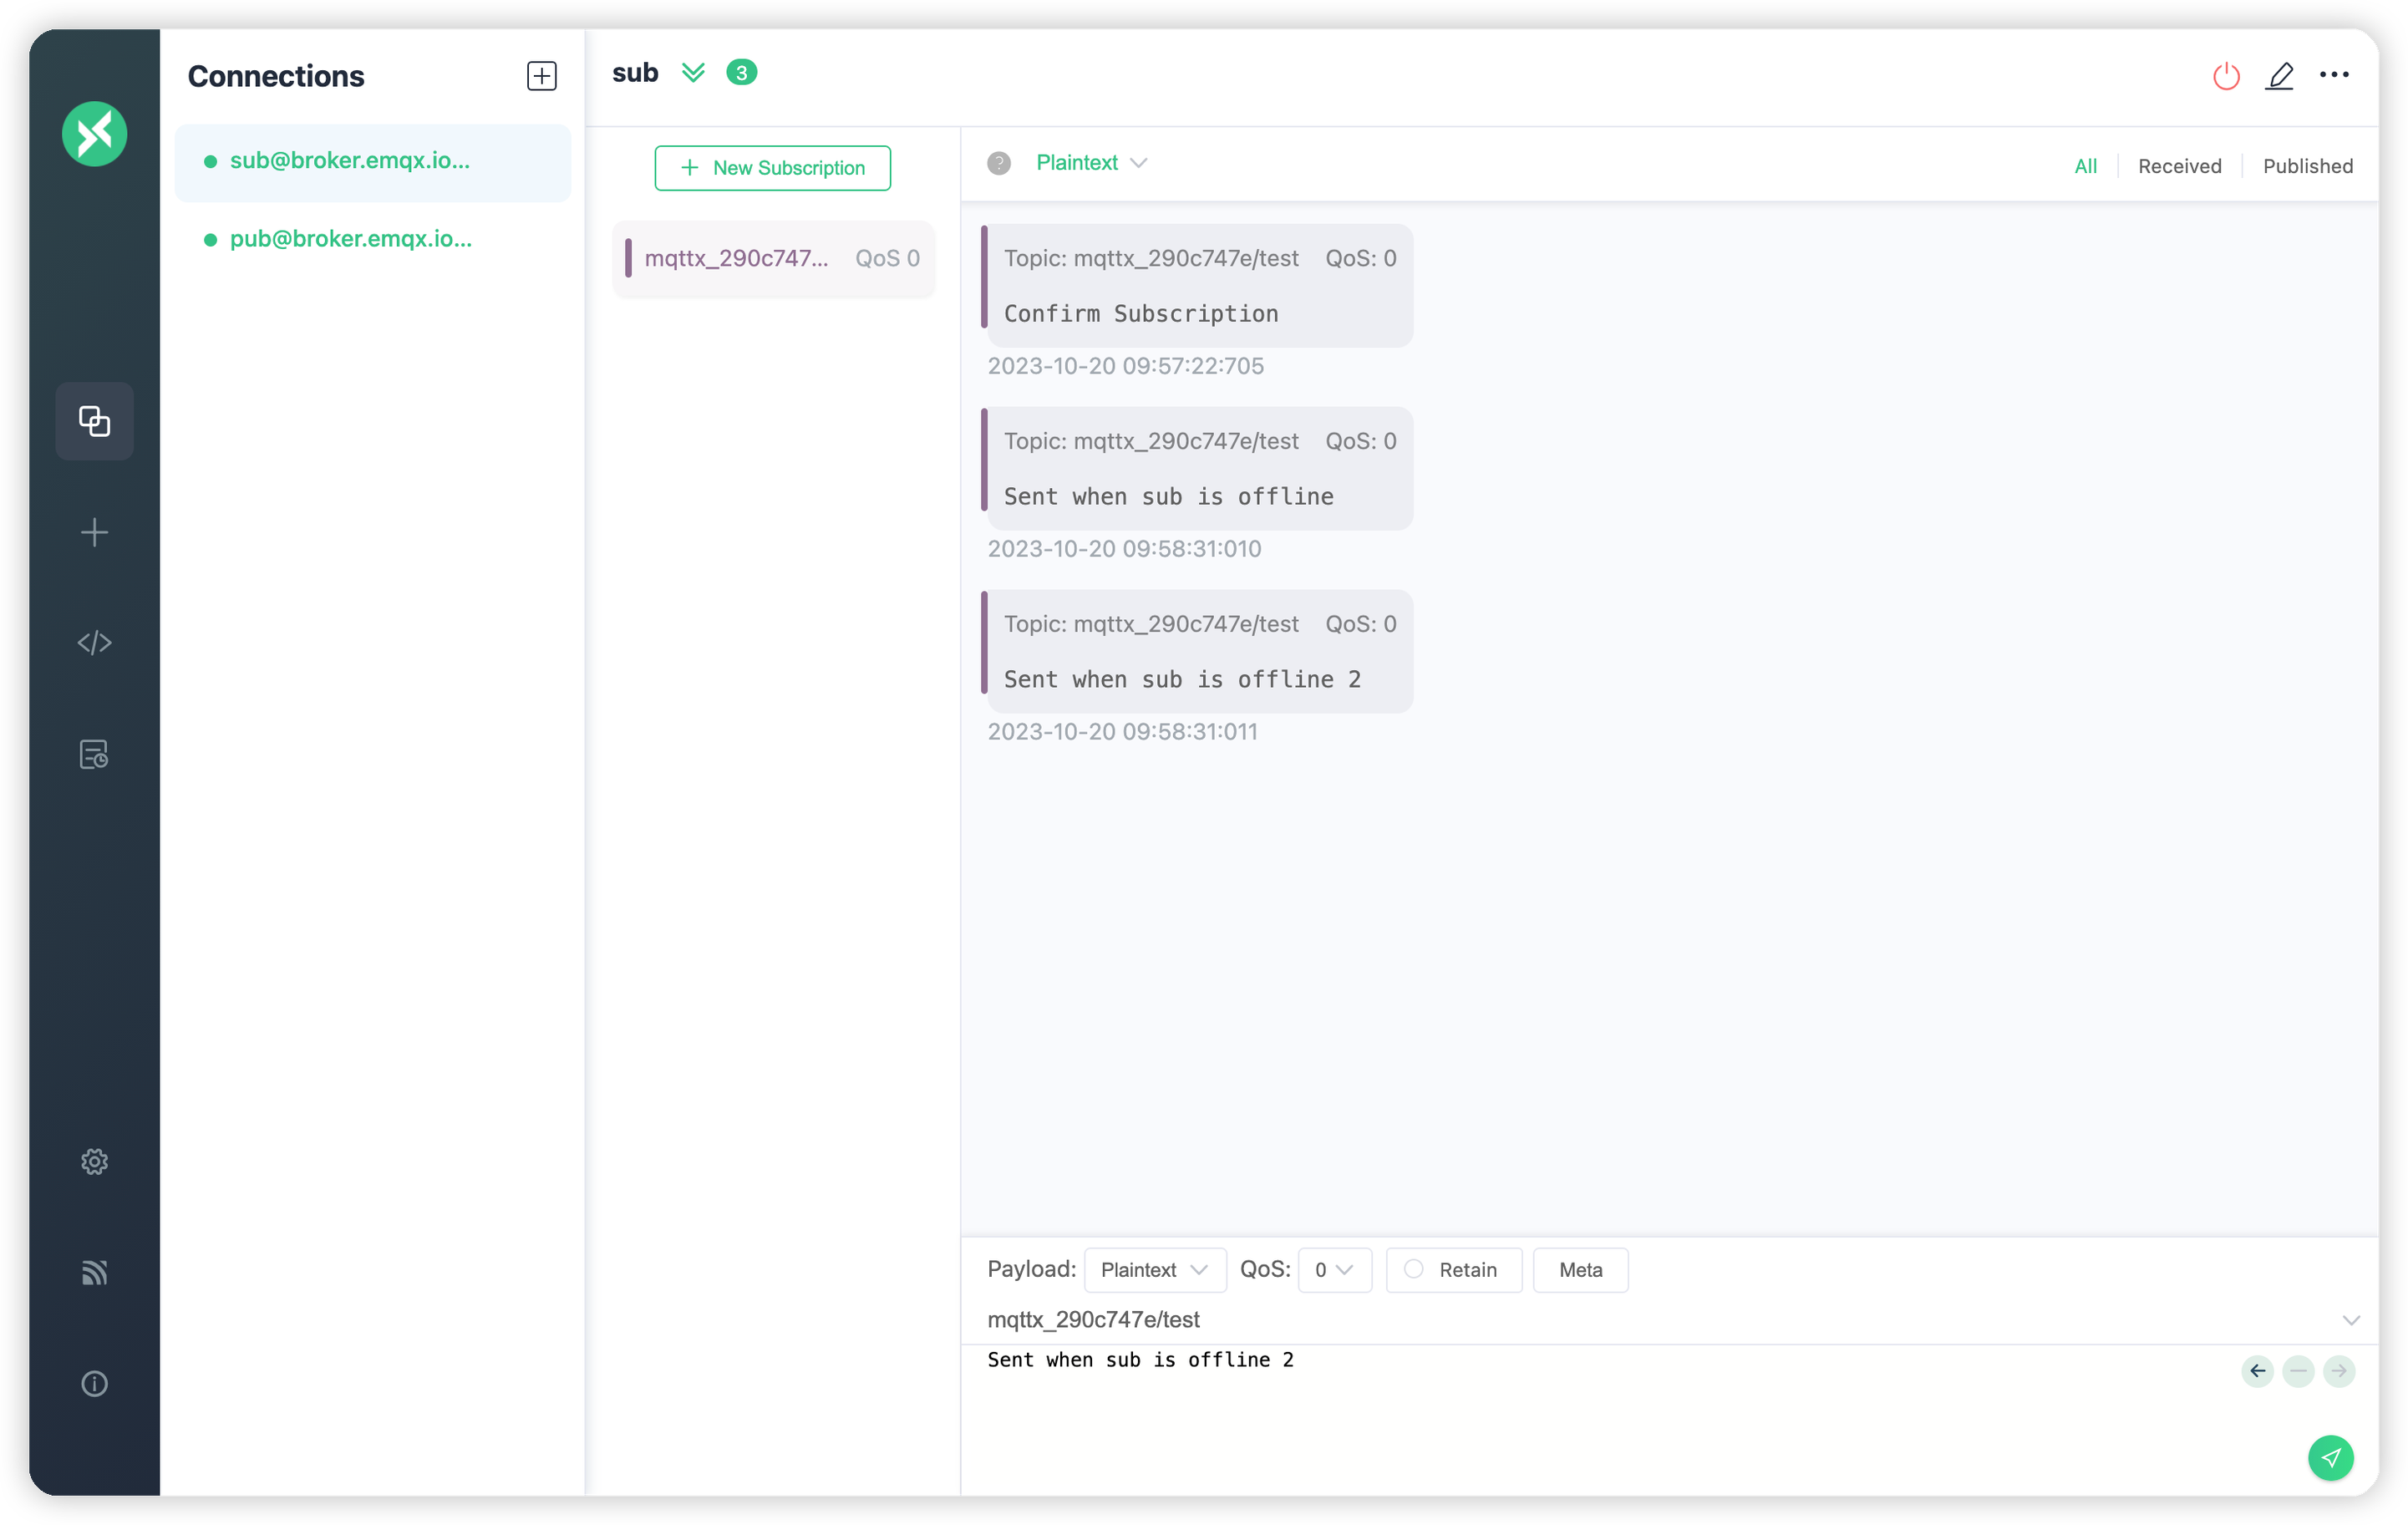This screenshot has width=2408, height=1525.
Task: Collapse the top bar with double chevron
Action: (x=693, y=73)
